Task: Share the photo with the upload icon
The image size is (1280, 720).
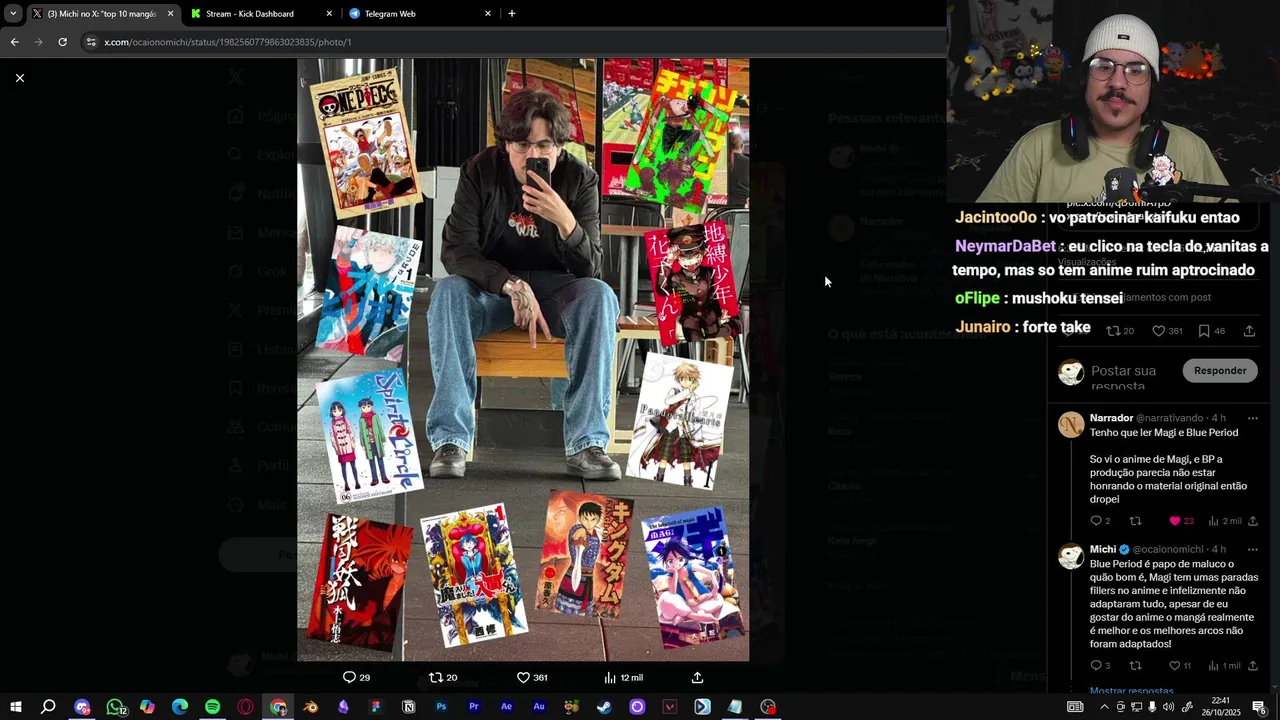Action: coord(698,677)
